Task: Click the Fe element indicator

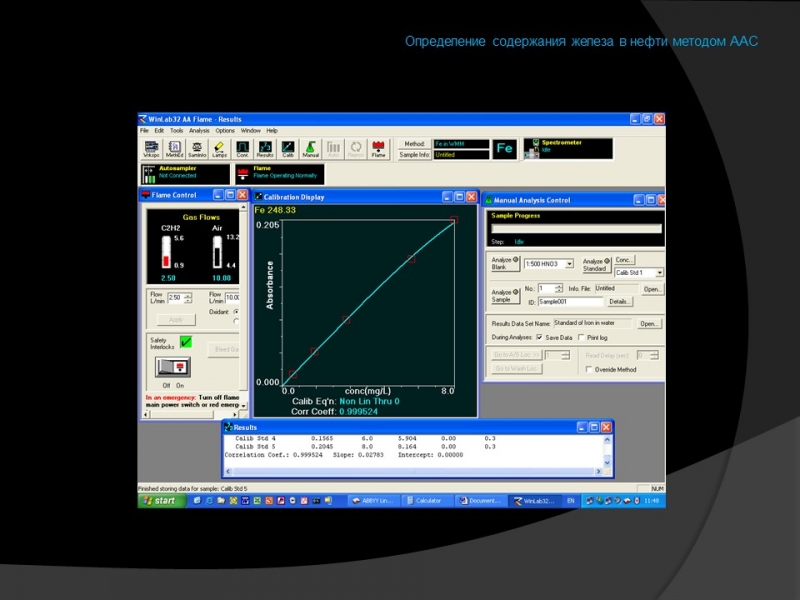Action: [505, 148]
